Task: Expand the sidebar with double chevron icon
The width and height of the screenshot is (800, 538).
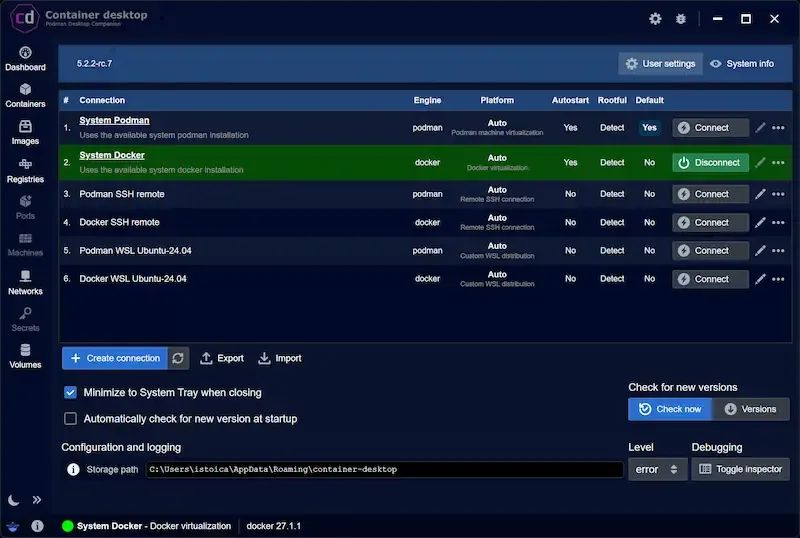Action: pos(37,500)
